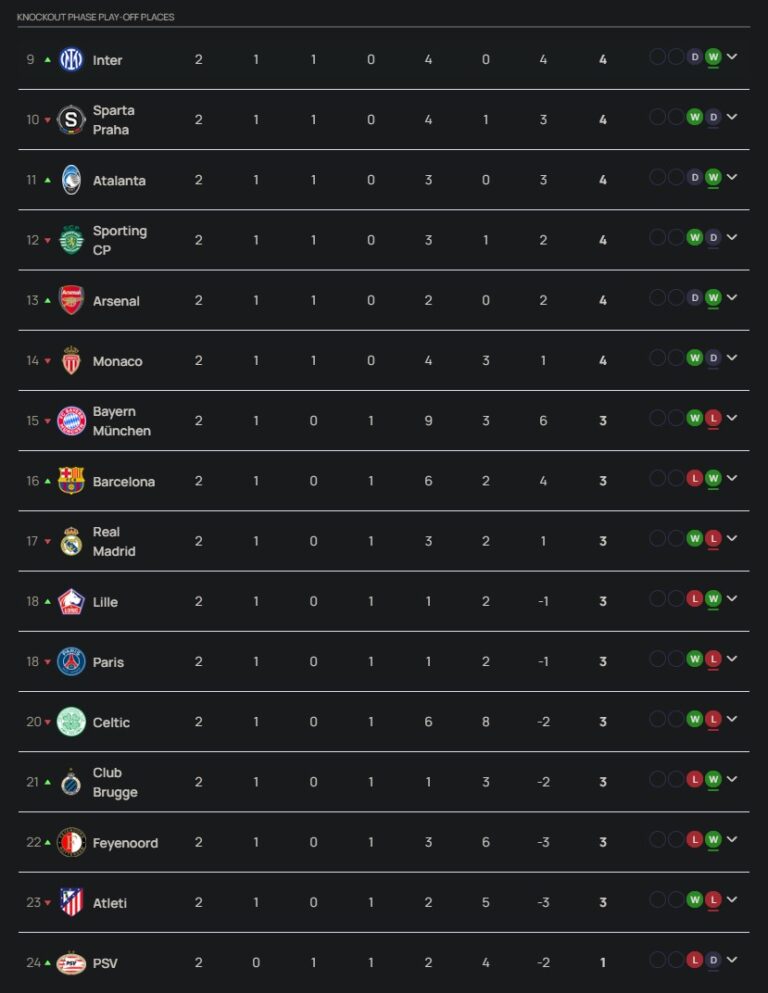Expand the Paris row details

pyautogui.click(x=732, y=659)
